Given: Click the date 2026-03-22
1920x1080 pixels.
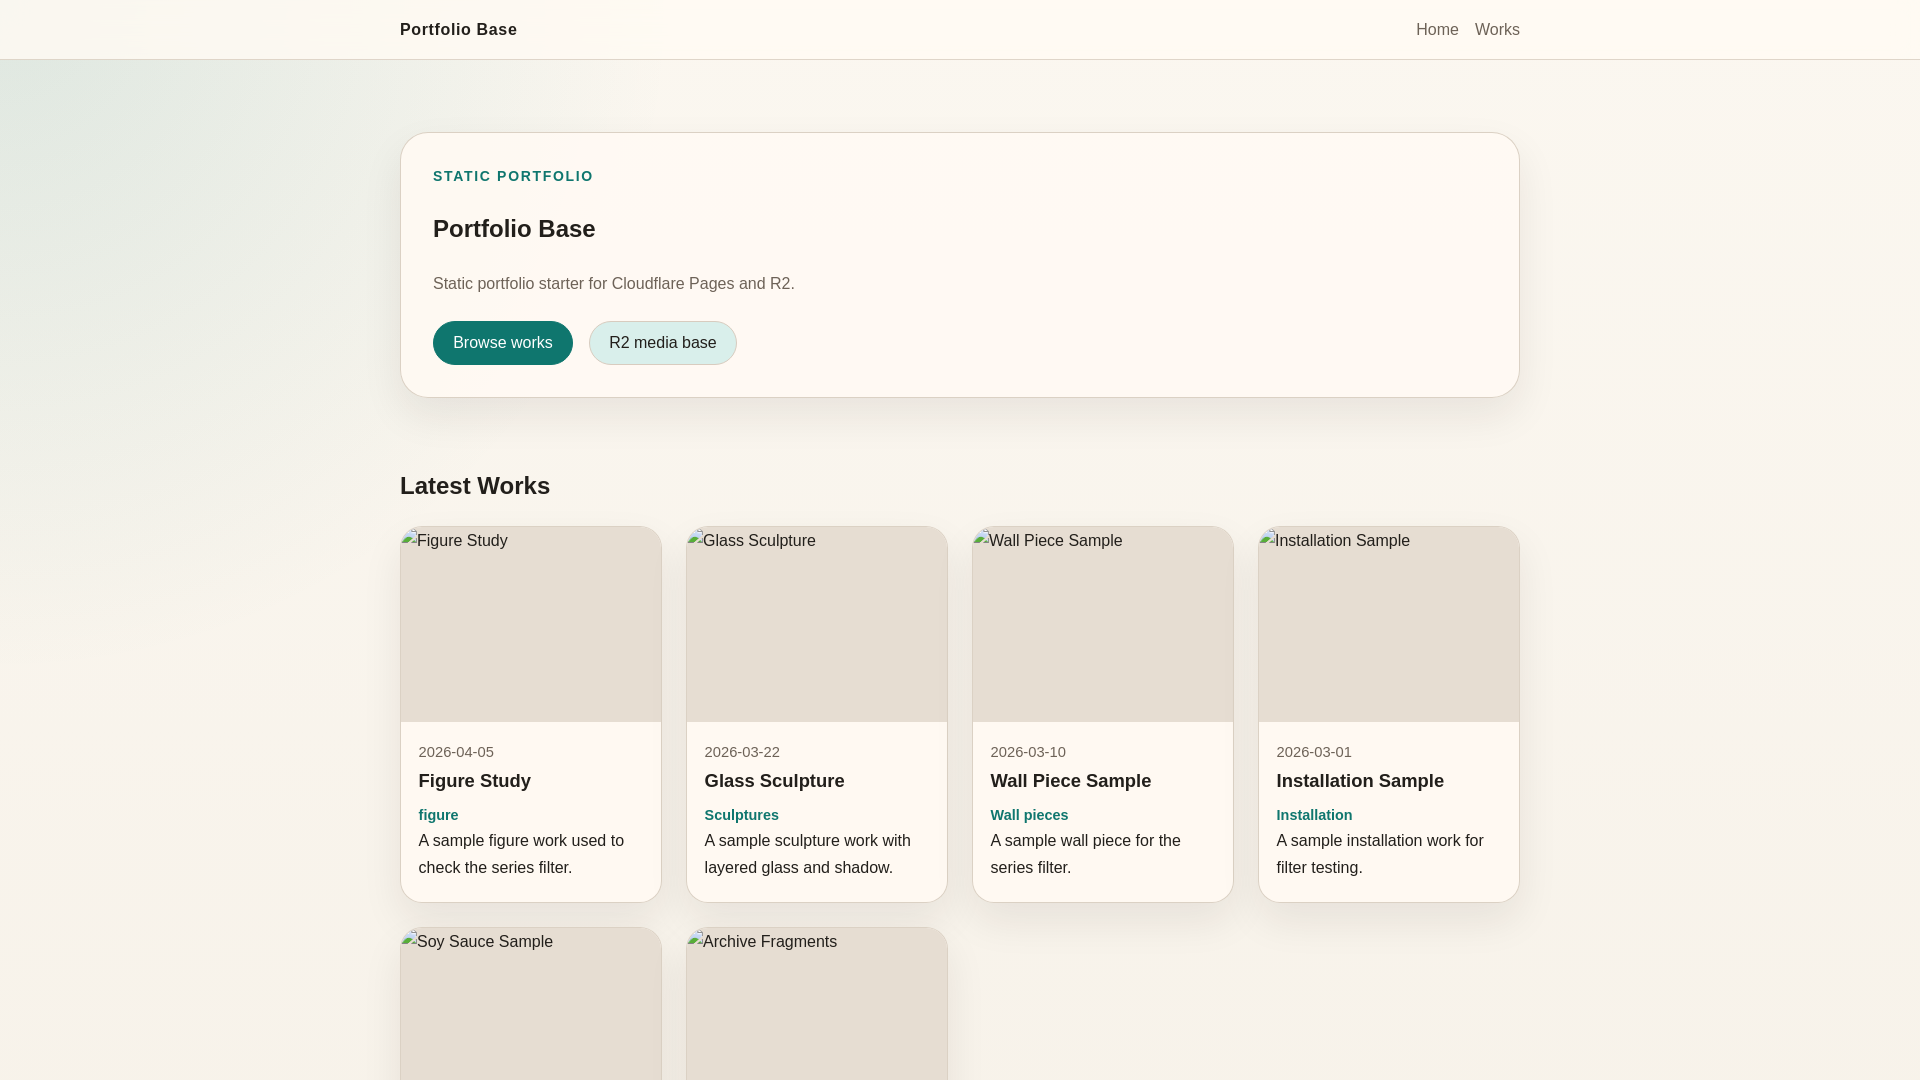Looking at the screenshot, I should 742,752.
